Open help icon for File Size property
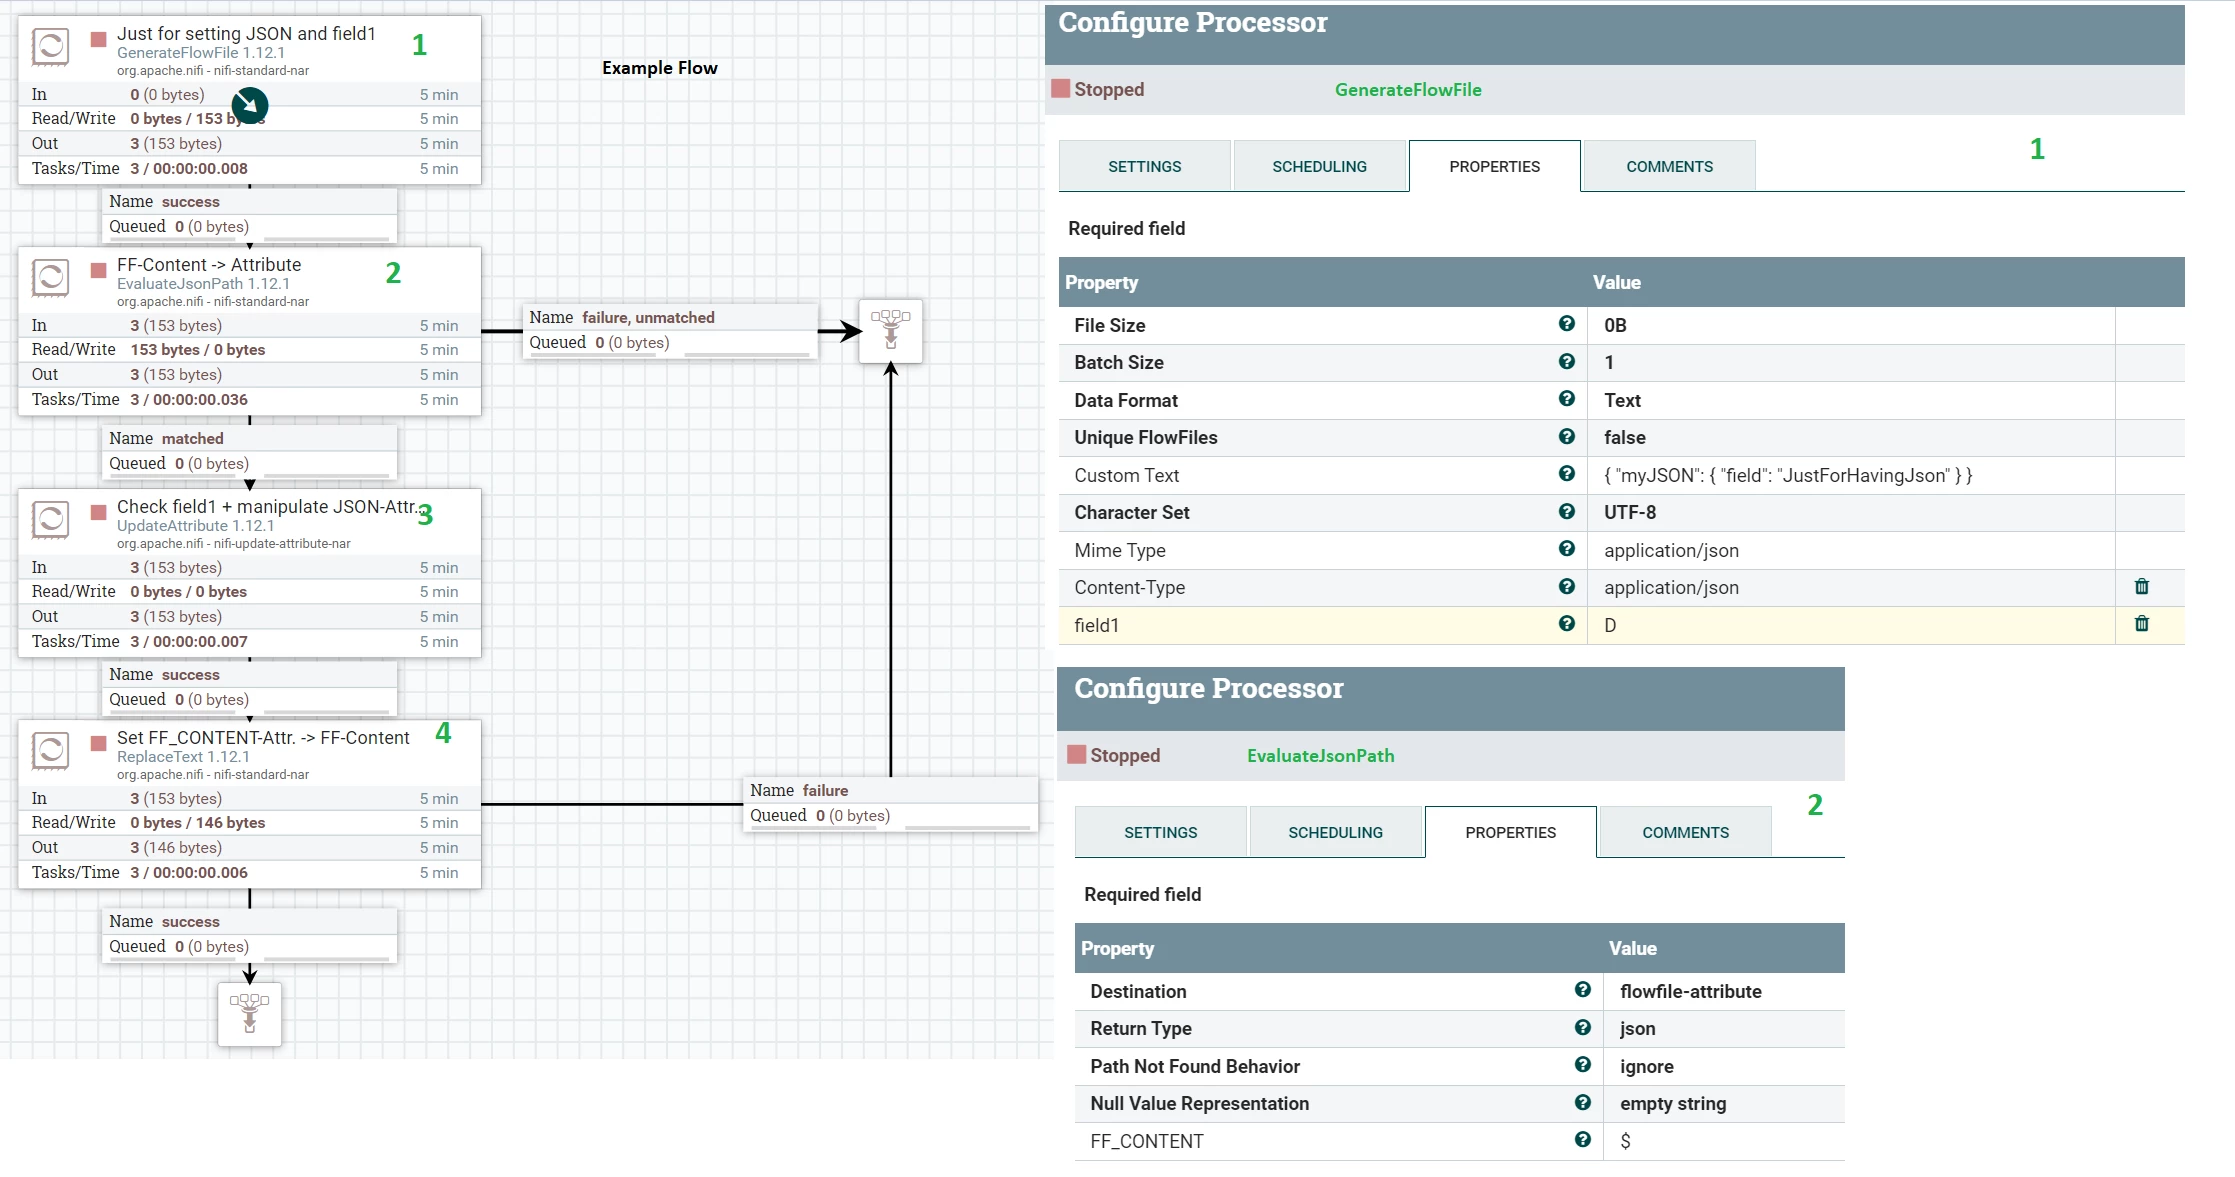2235x1177 pixels. click(1566, 324)
